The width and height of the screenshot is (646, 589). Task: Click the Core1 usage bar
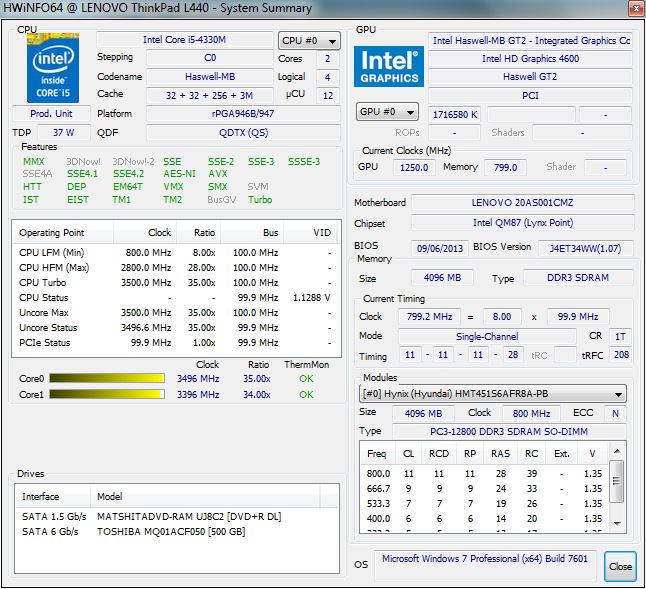[x=107, y=394]
